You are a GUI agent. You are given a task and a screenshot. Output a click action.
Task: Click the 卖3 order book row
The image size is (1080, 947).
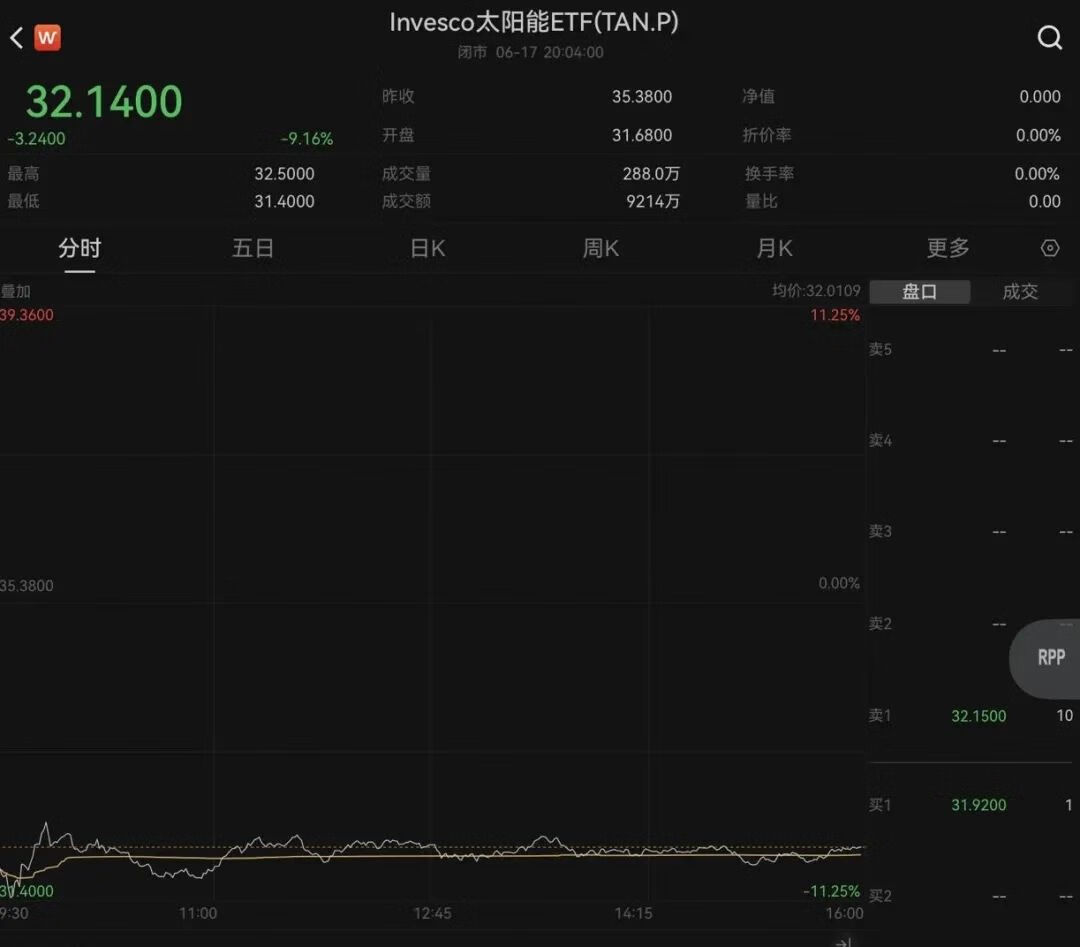(971, 532)
